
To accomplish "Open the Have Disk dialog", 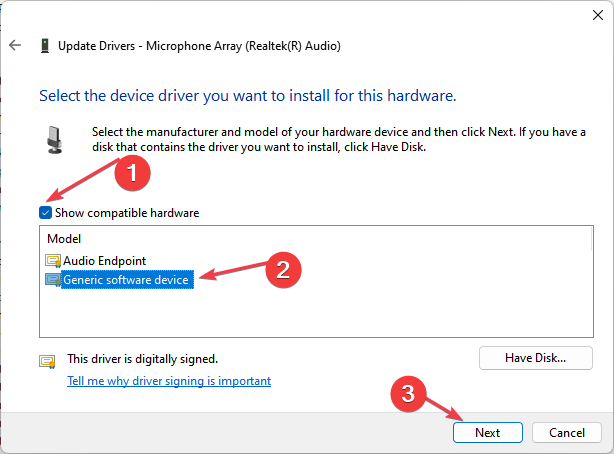I will click(535, 358).
